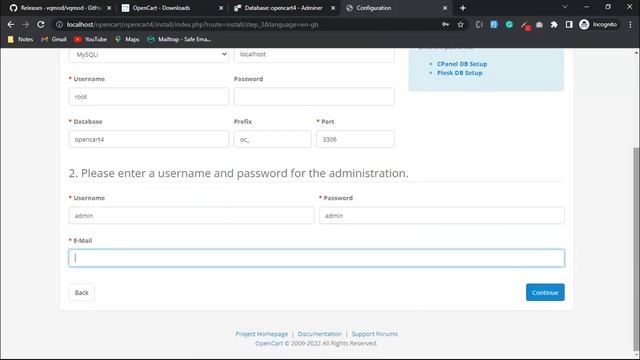Open the Plesk DB Setup link

click(x=460, y=73)
